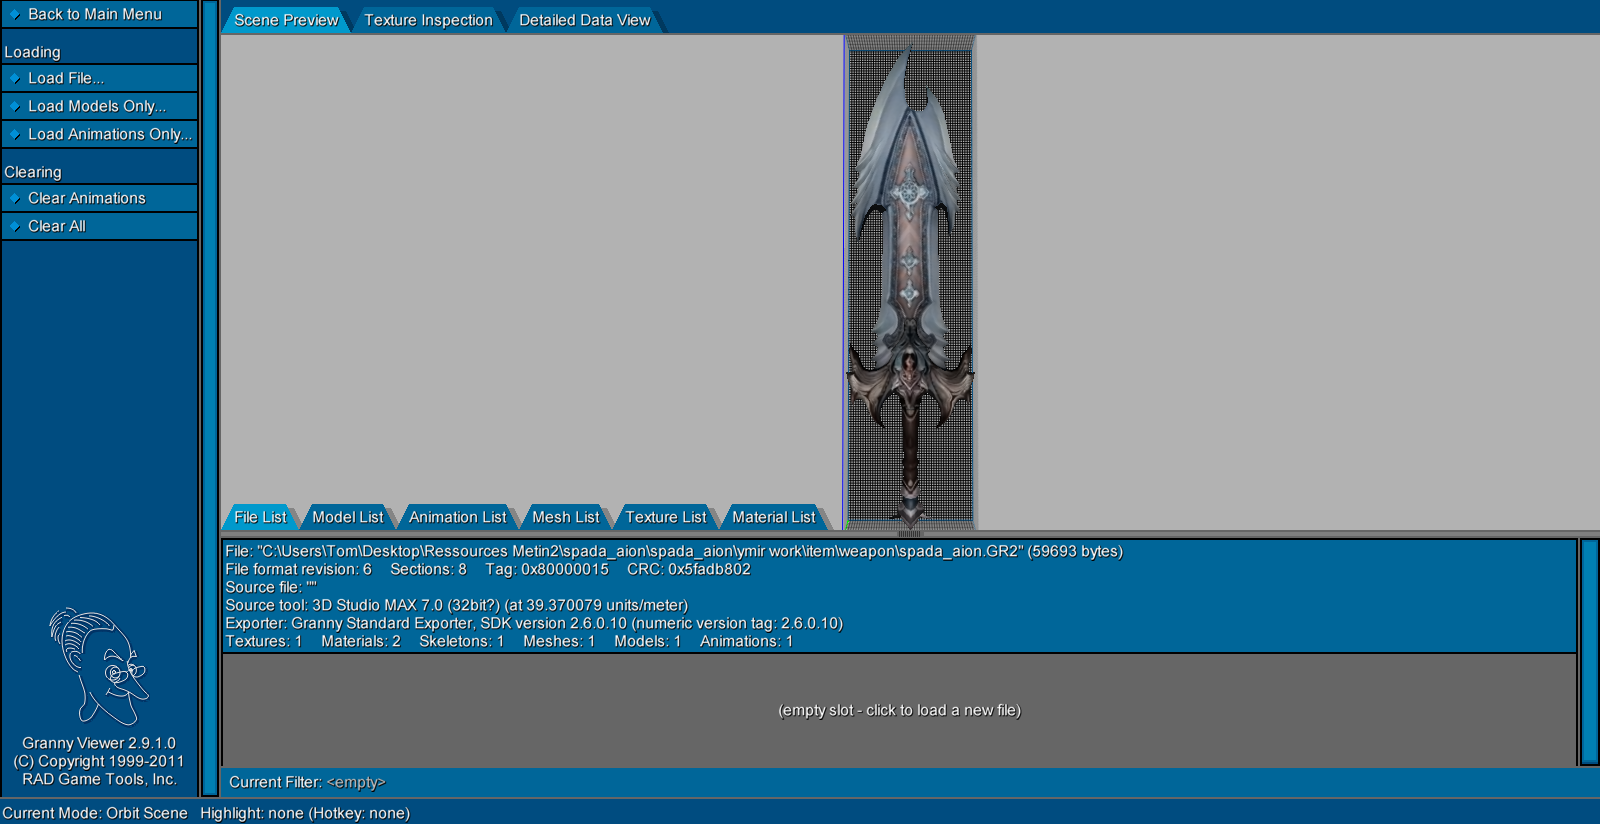Screen dimensions: 1600x824
Task: Click the 'Skeletons: 1' count
Action: click(462, 641)
